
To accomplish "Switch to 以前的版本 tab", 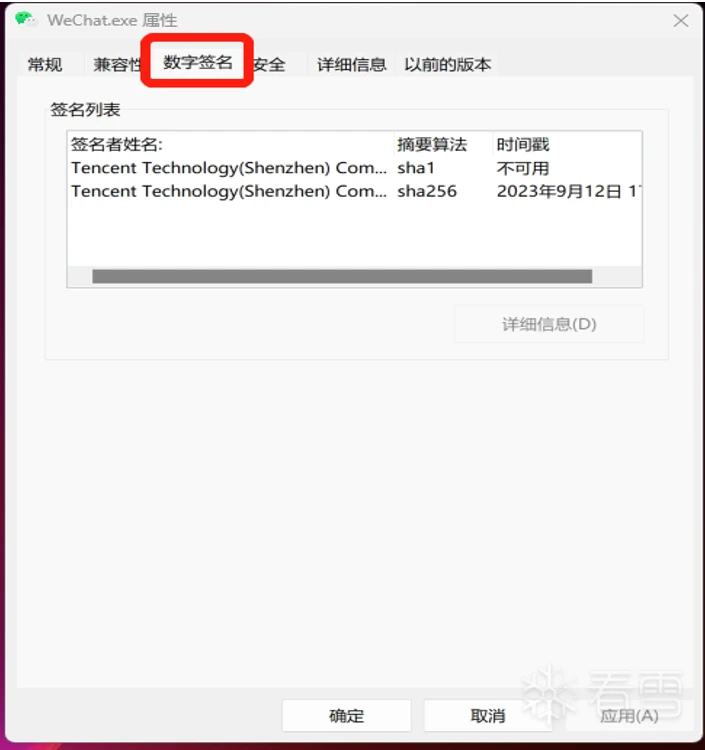I will (448, 64).
